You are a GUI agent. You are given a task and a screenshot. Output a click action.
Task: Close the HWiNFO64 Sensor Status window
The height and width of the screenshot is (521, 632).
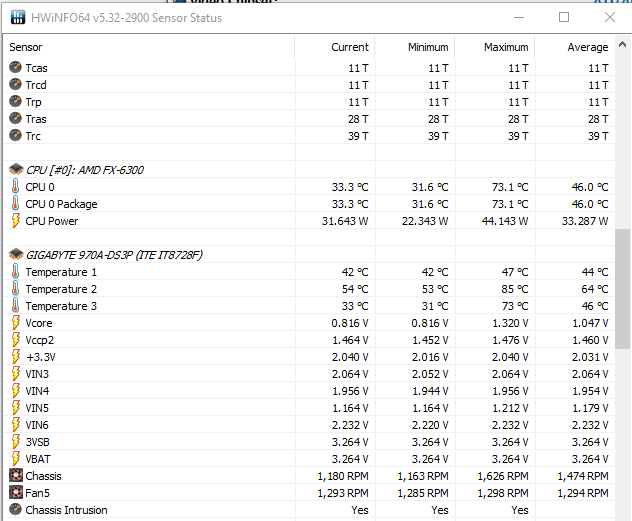(610, 17)
